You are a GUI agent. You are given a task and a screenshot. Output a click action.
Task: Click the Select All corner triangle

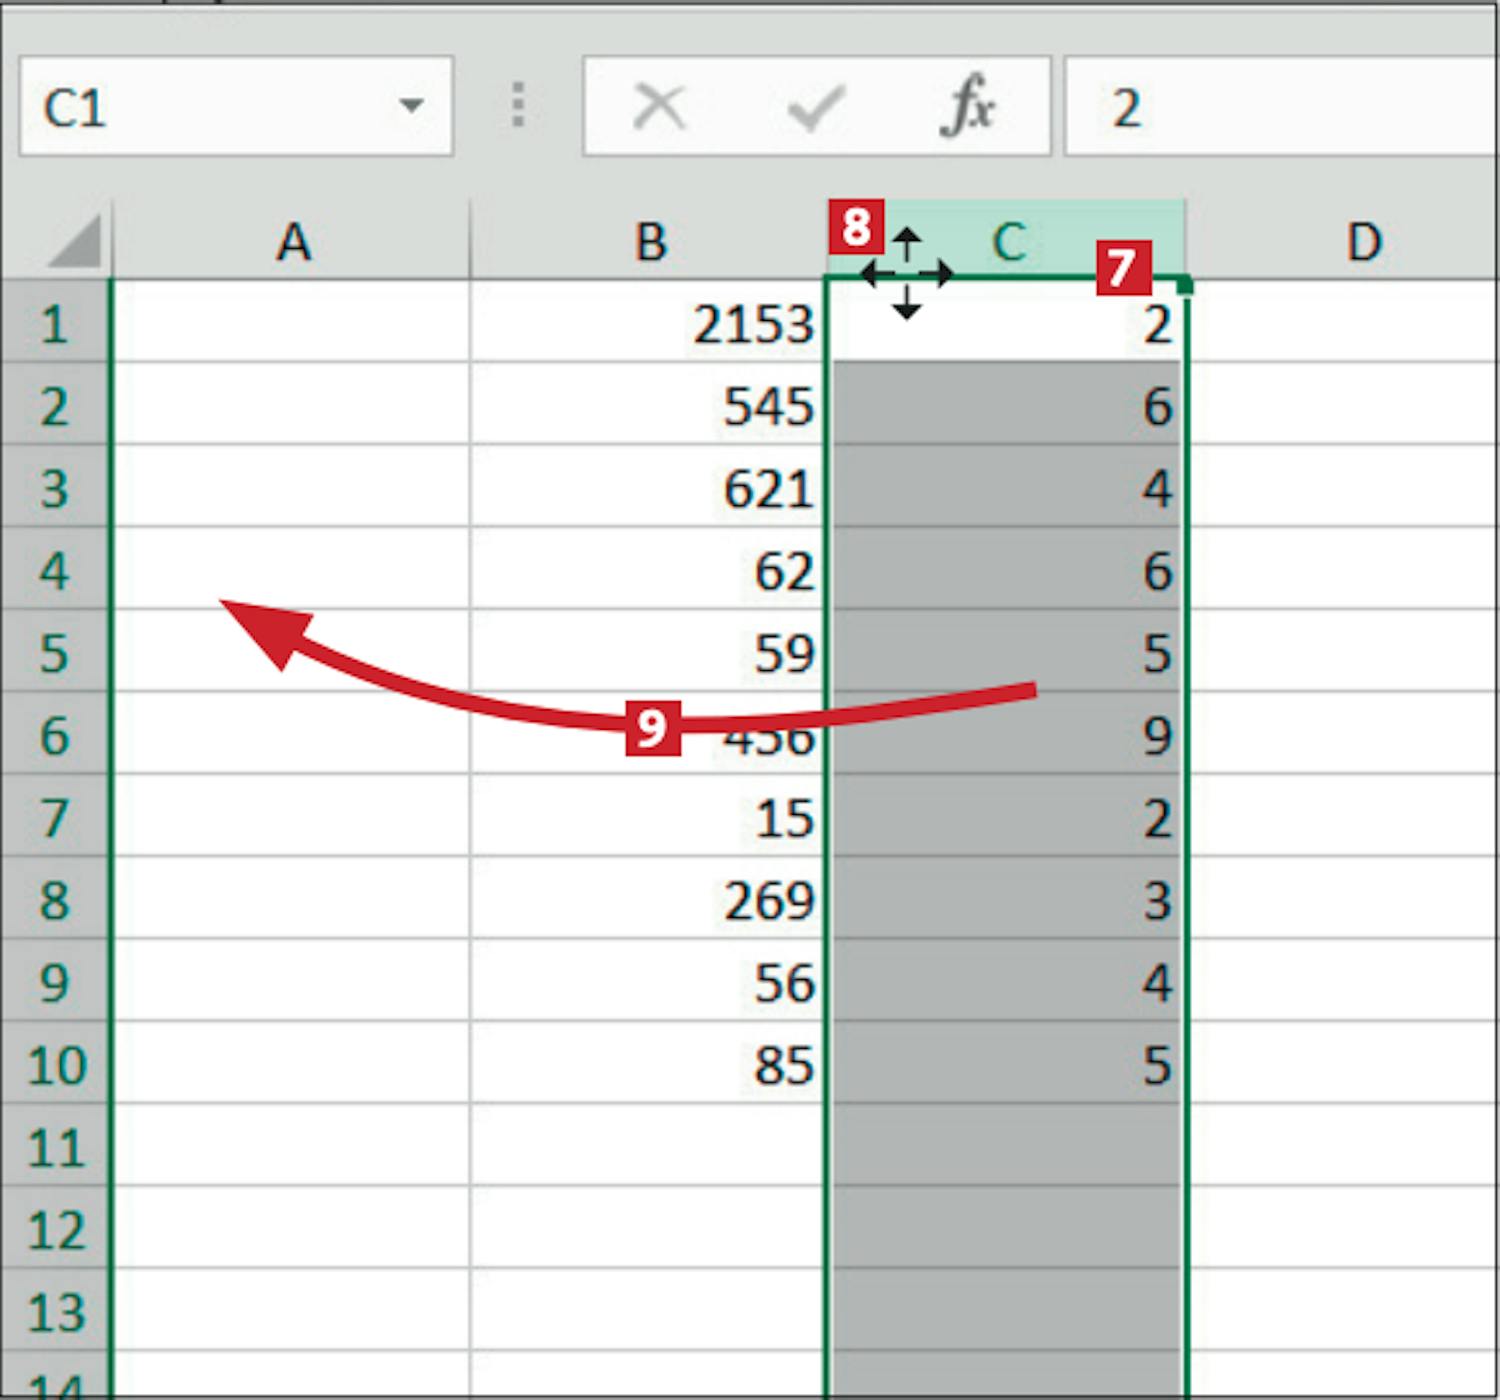click(x=74, y=241)
